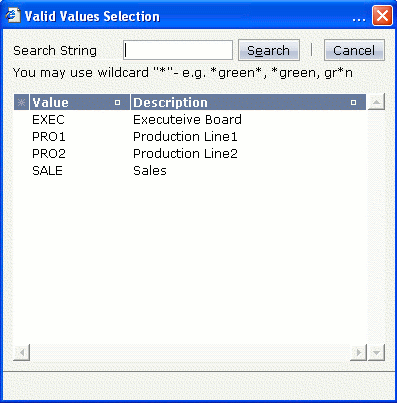Click the sort square in Value column
397x403 pixels.
pyautogui.click(x=117, y=102)
